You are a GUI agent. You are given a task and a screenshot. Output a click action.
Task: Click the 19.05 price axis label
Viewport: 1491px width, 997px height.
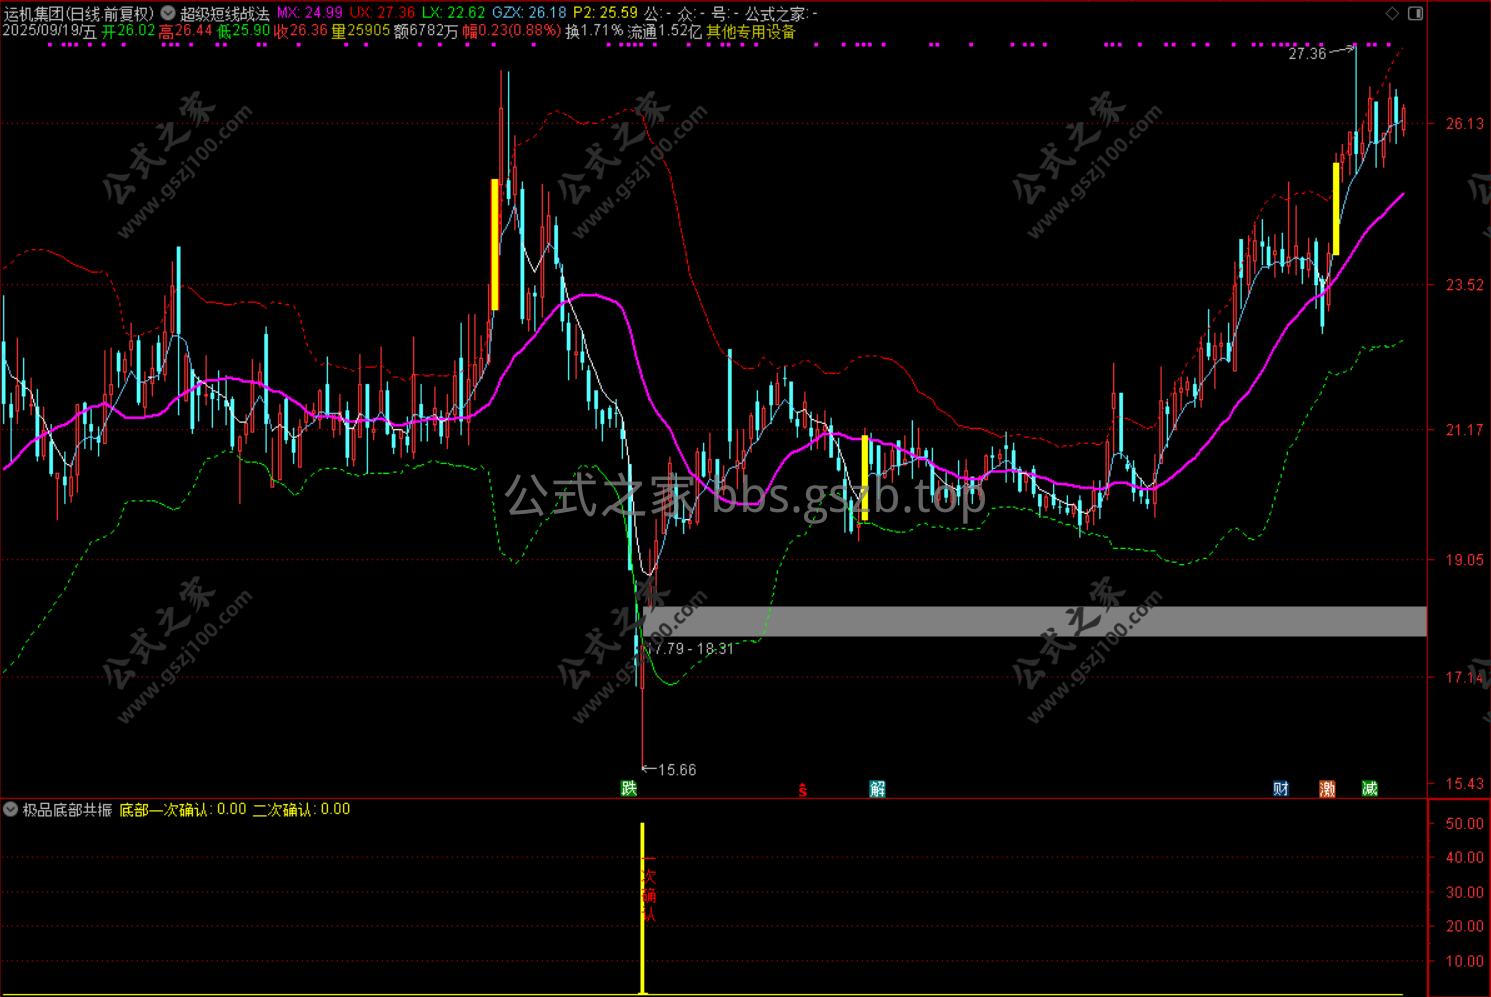point(1464,560)
